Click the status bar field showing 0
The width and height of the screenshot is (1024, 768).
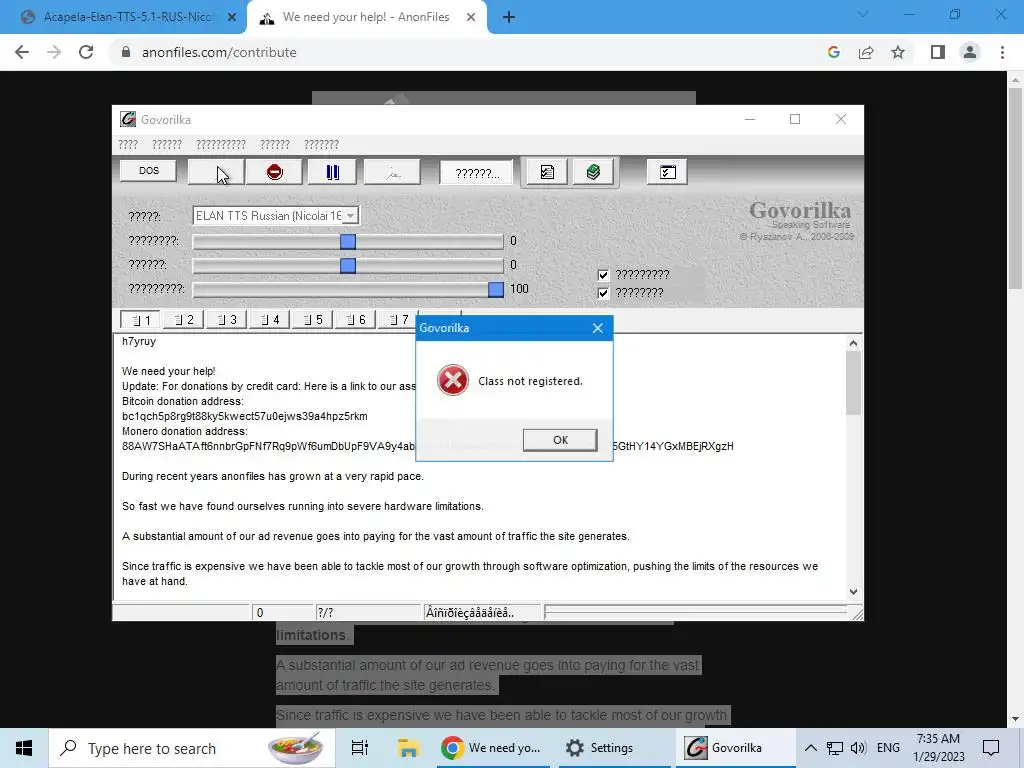click(283, 613)
